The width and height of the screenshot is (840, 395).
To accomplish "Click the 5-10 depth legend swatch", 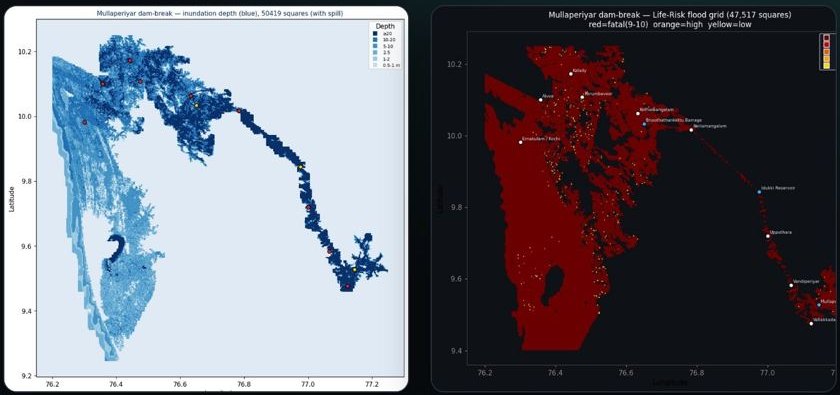I will [x=375, y=46].
